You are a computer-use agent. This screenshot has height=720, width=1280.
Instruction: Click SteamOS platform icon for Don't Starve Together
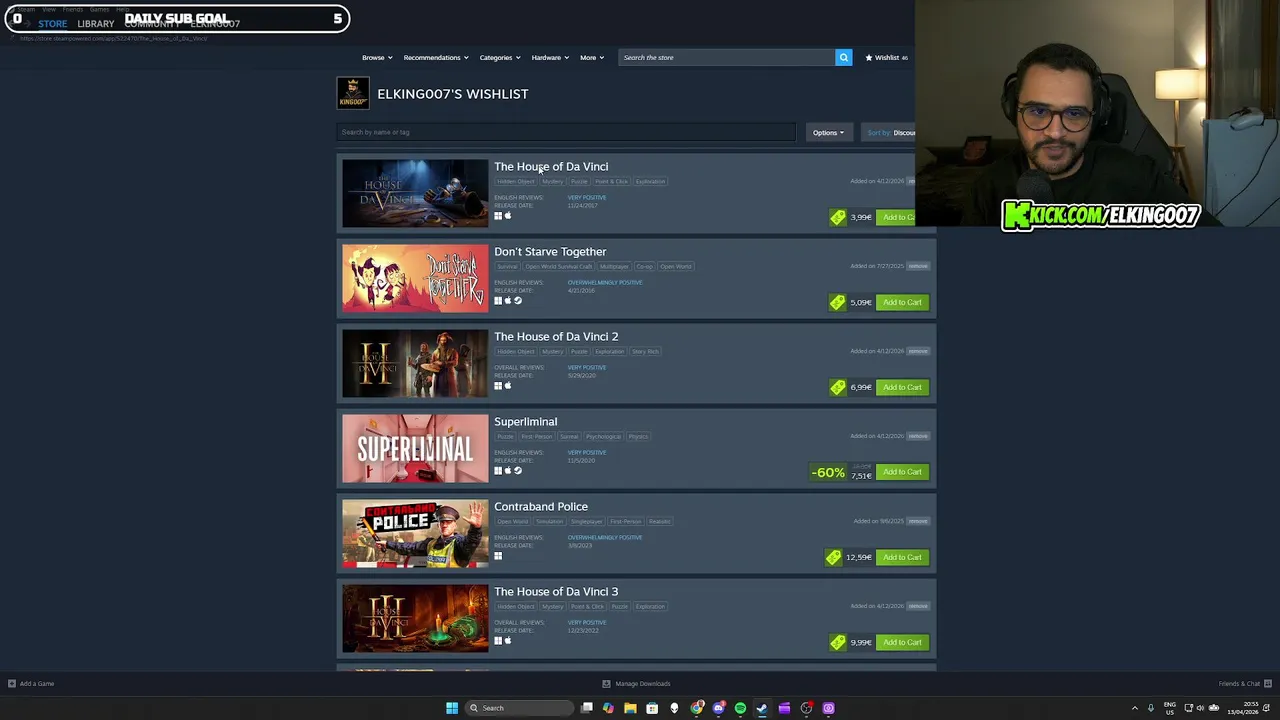pos(518,301)
